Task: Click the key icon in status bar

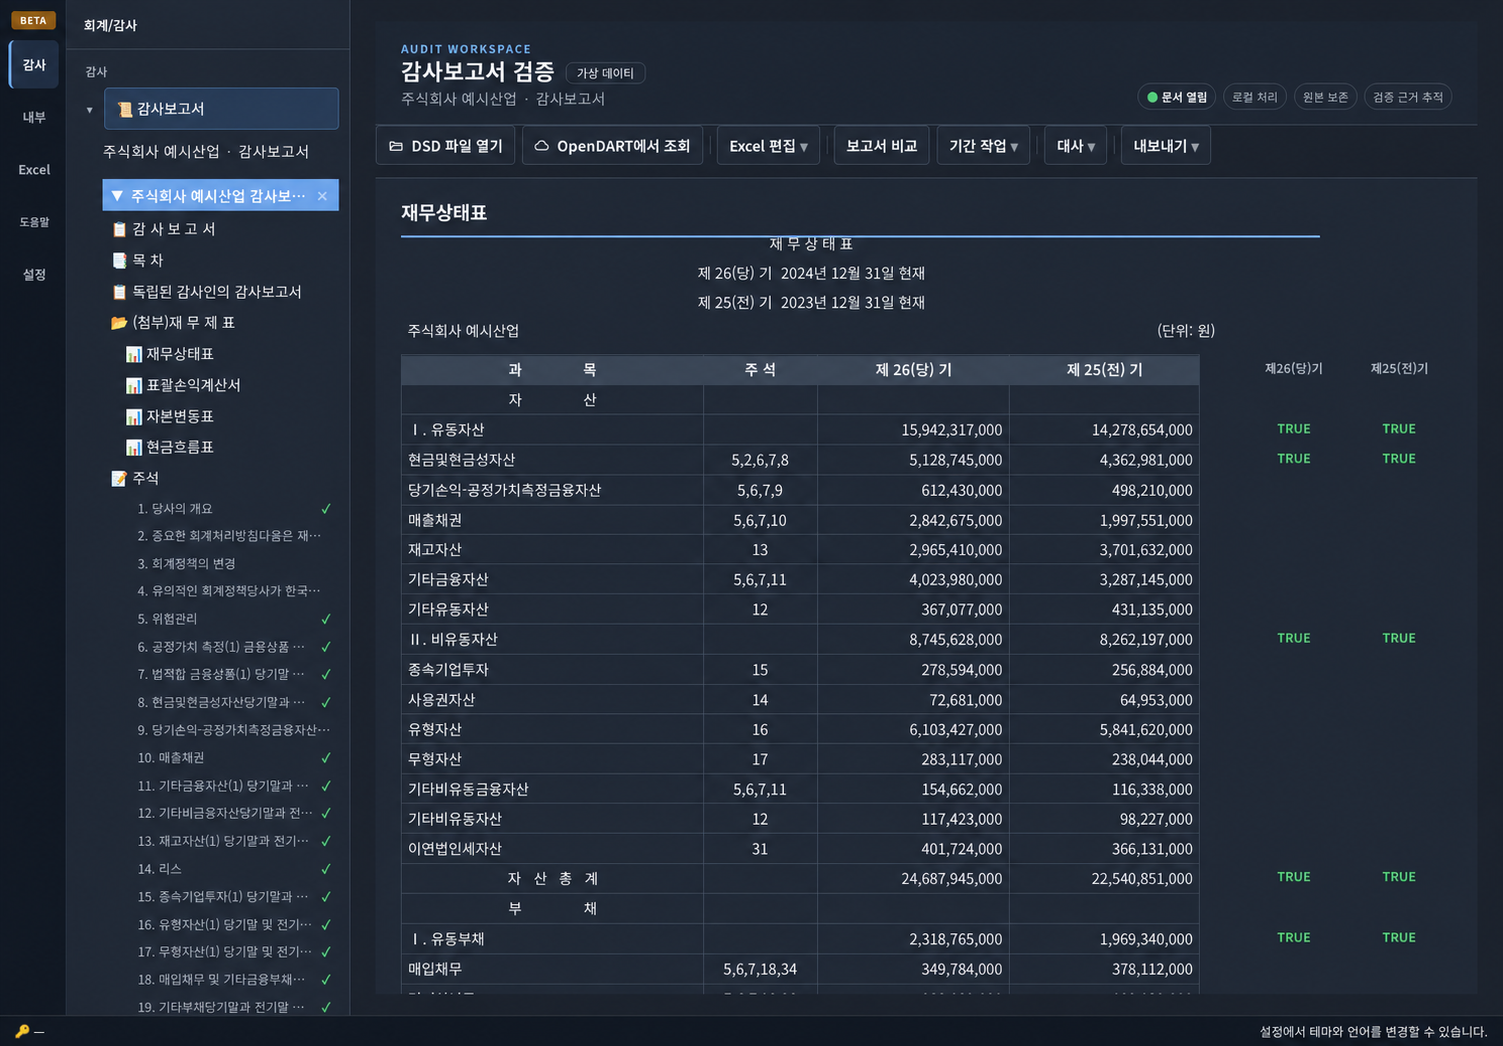Action: [22, 1031]
